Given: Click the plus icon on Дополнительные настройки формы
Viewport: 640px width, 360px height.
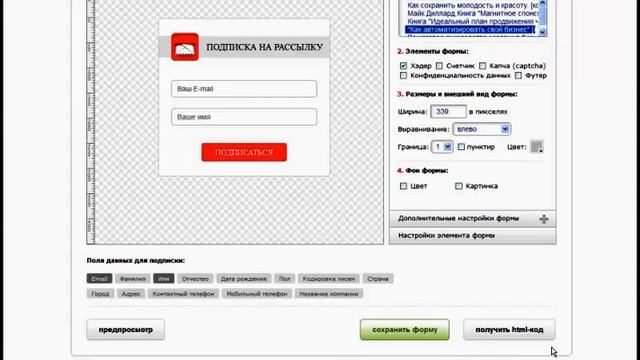Looking at the screenshot, I should coord(544,219).
